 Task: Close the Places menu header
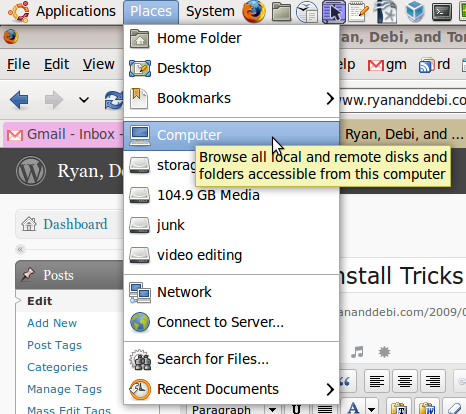pos(151,11)
